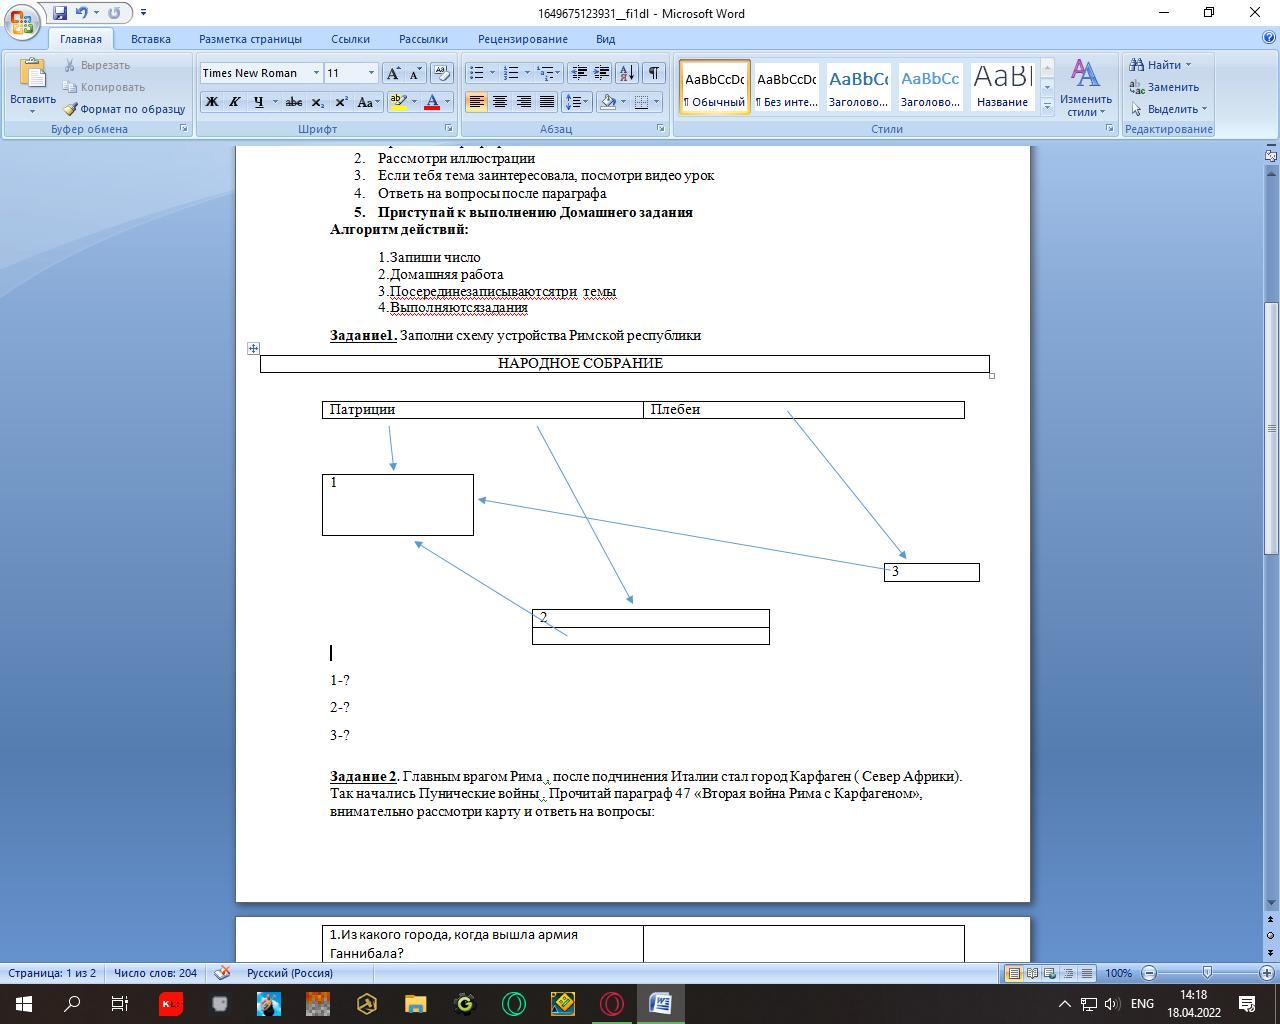The height and width of the screenshot is (1024, 1280).
Task: Apply the red font color button
Action: (x=432, y=102)
